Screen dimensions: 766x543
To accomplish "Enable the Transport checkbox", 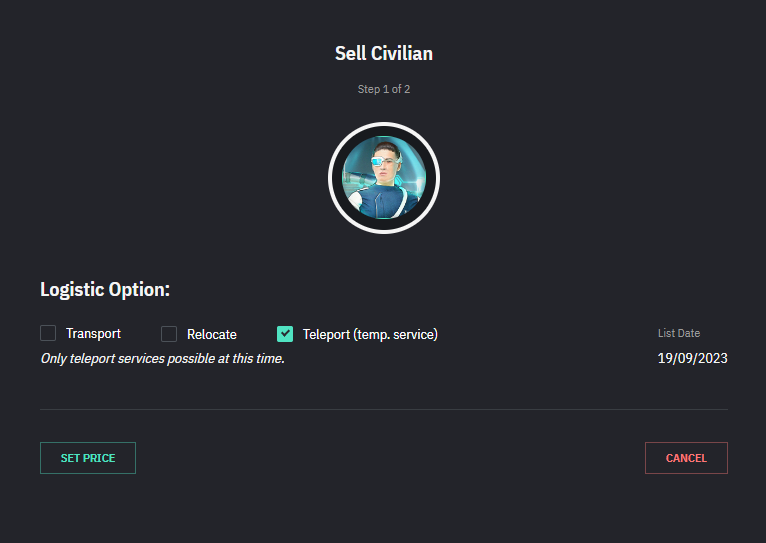I will click(x=48, y=334).
